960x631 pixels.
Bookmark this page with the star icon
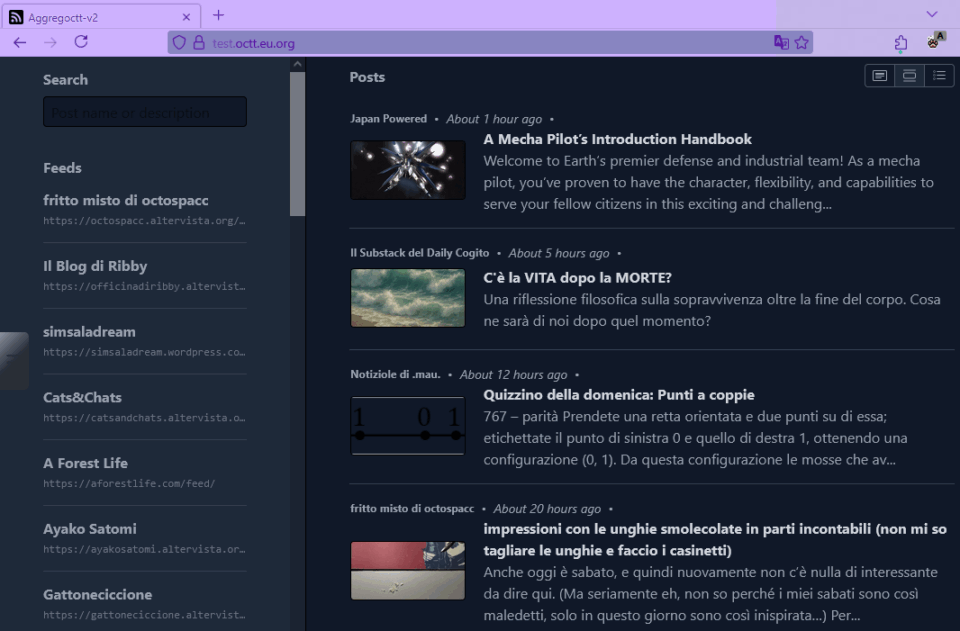(801, 43)
